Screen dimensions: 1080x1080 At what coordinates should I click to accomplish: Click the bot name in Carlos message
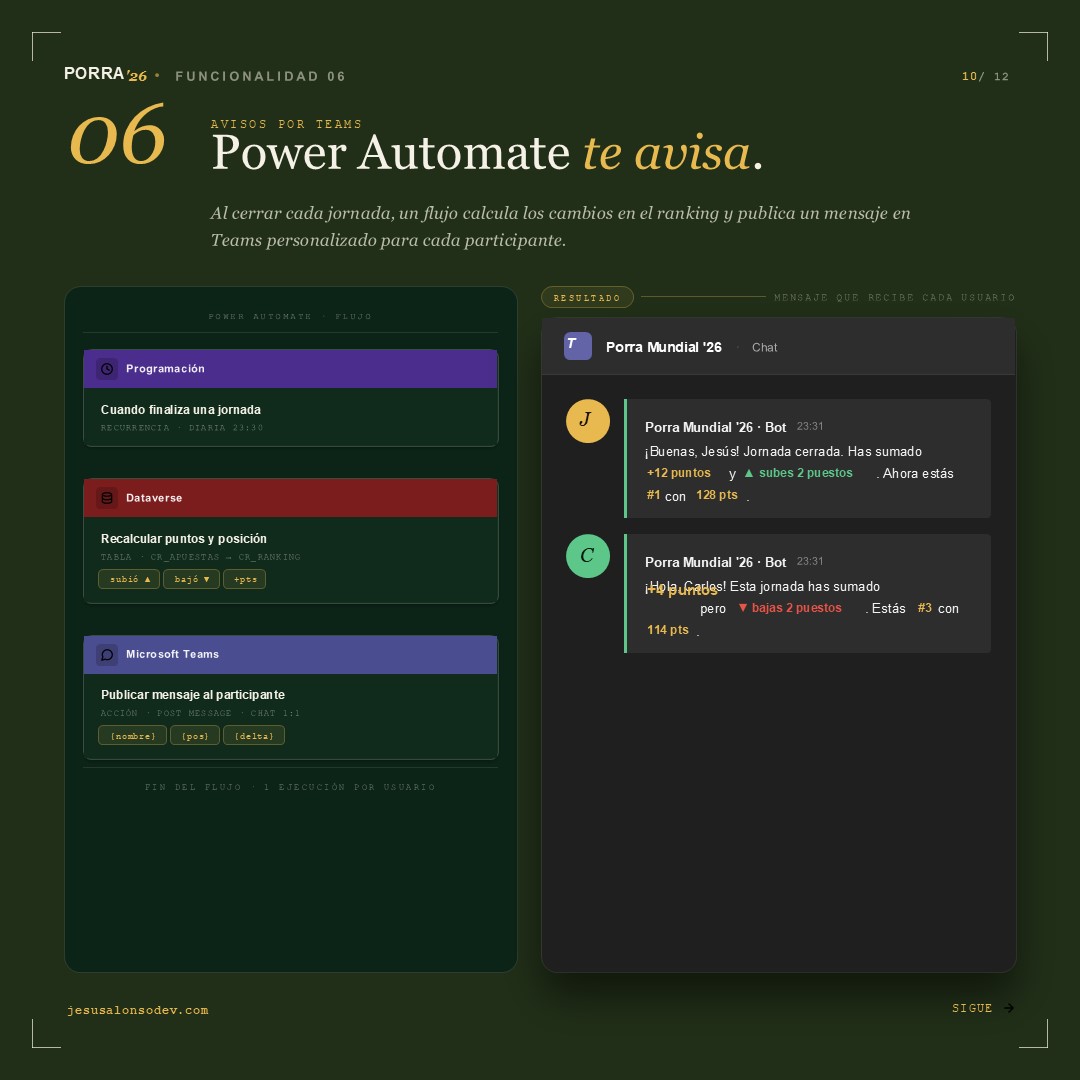click(x=715, y=562)
